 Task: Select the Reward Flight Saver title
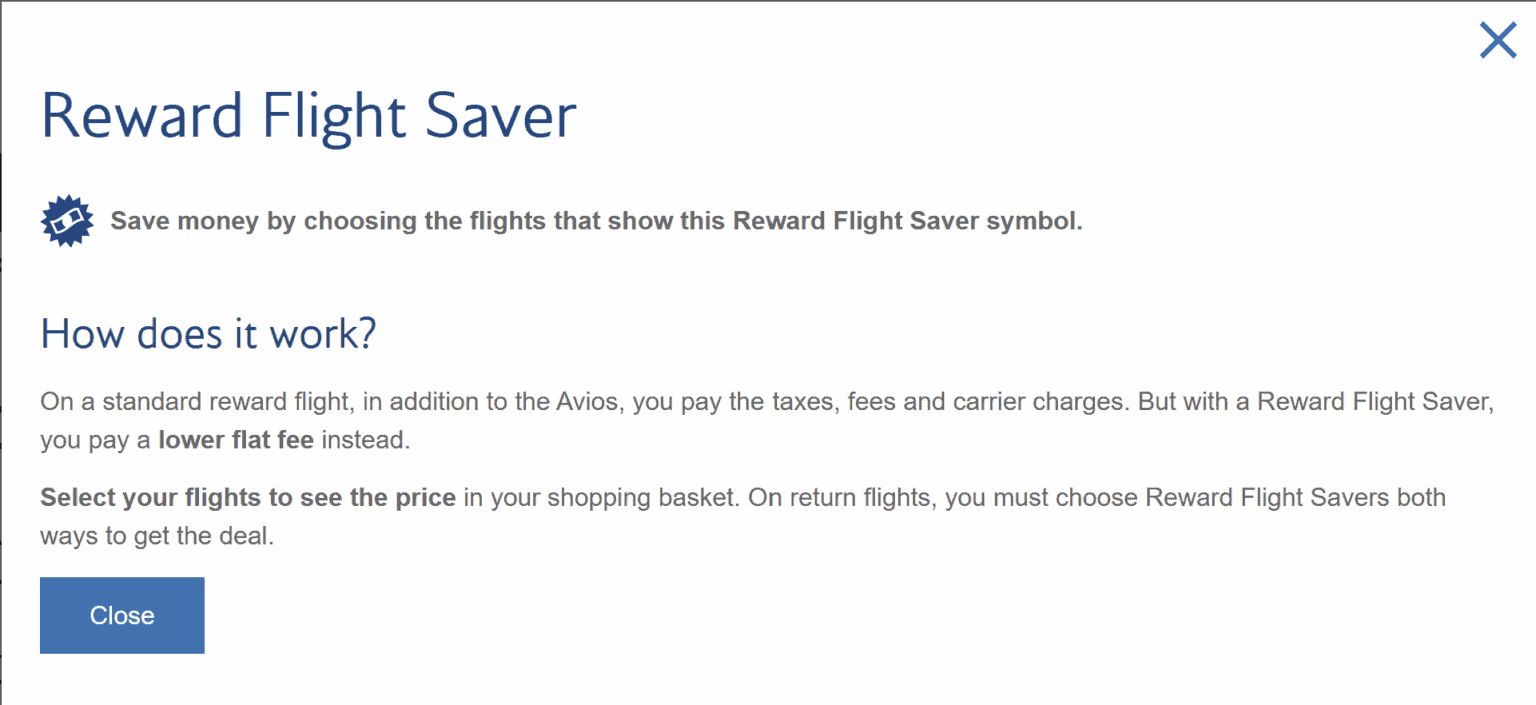pyautogui.click(x=308, y=114)
